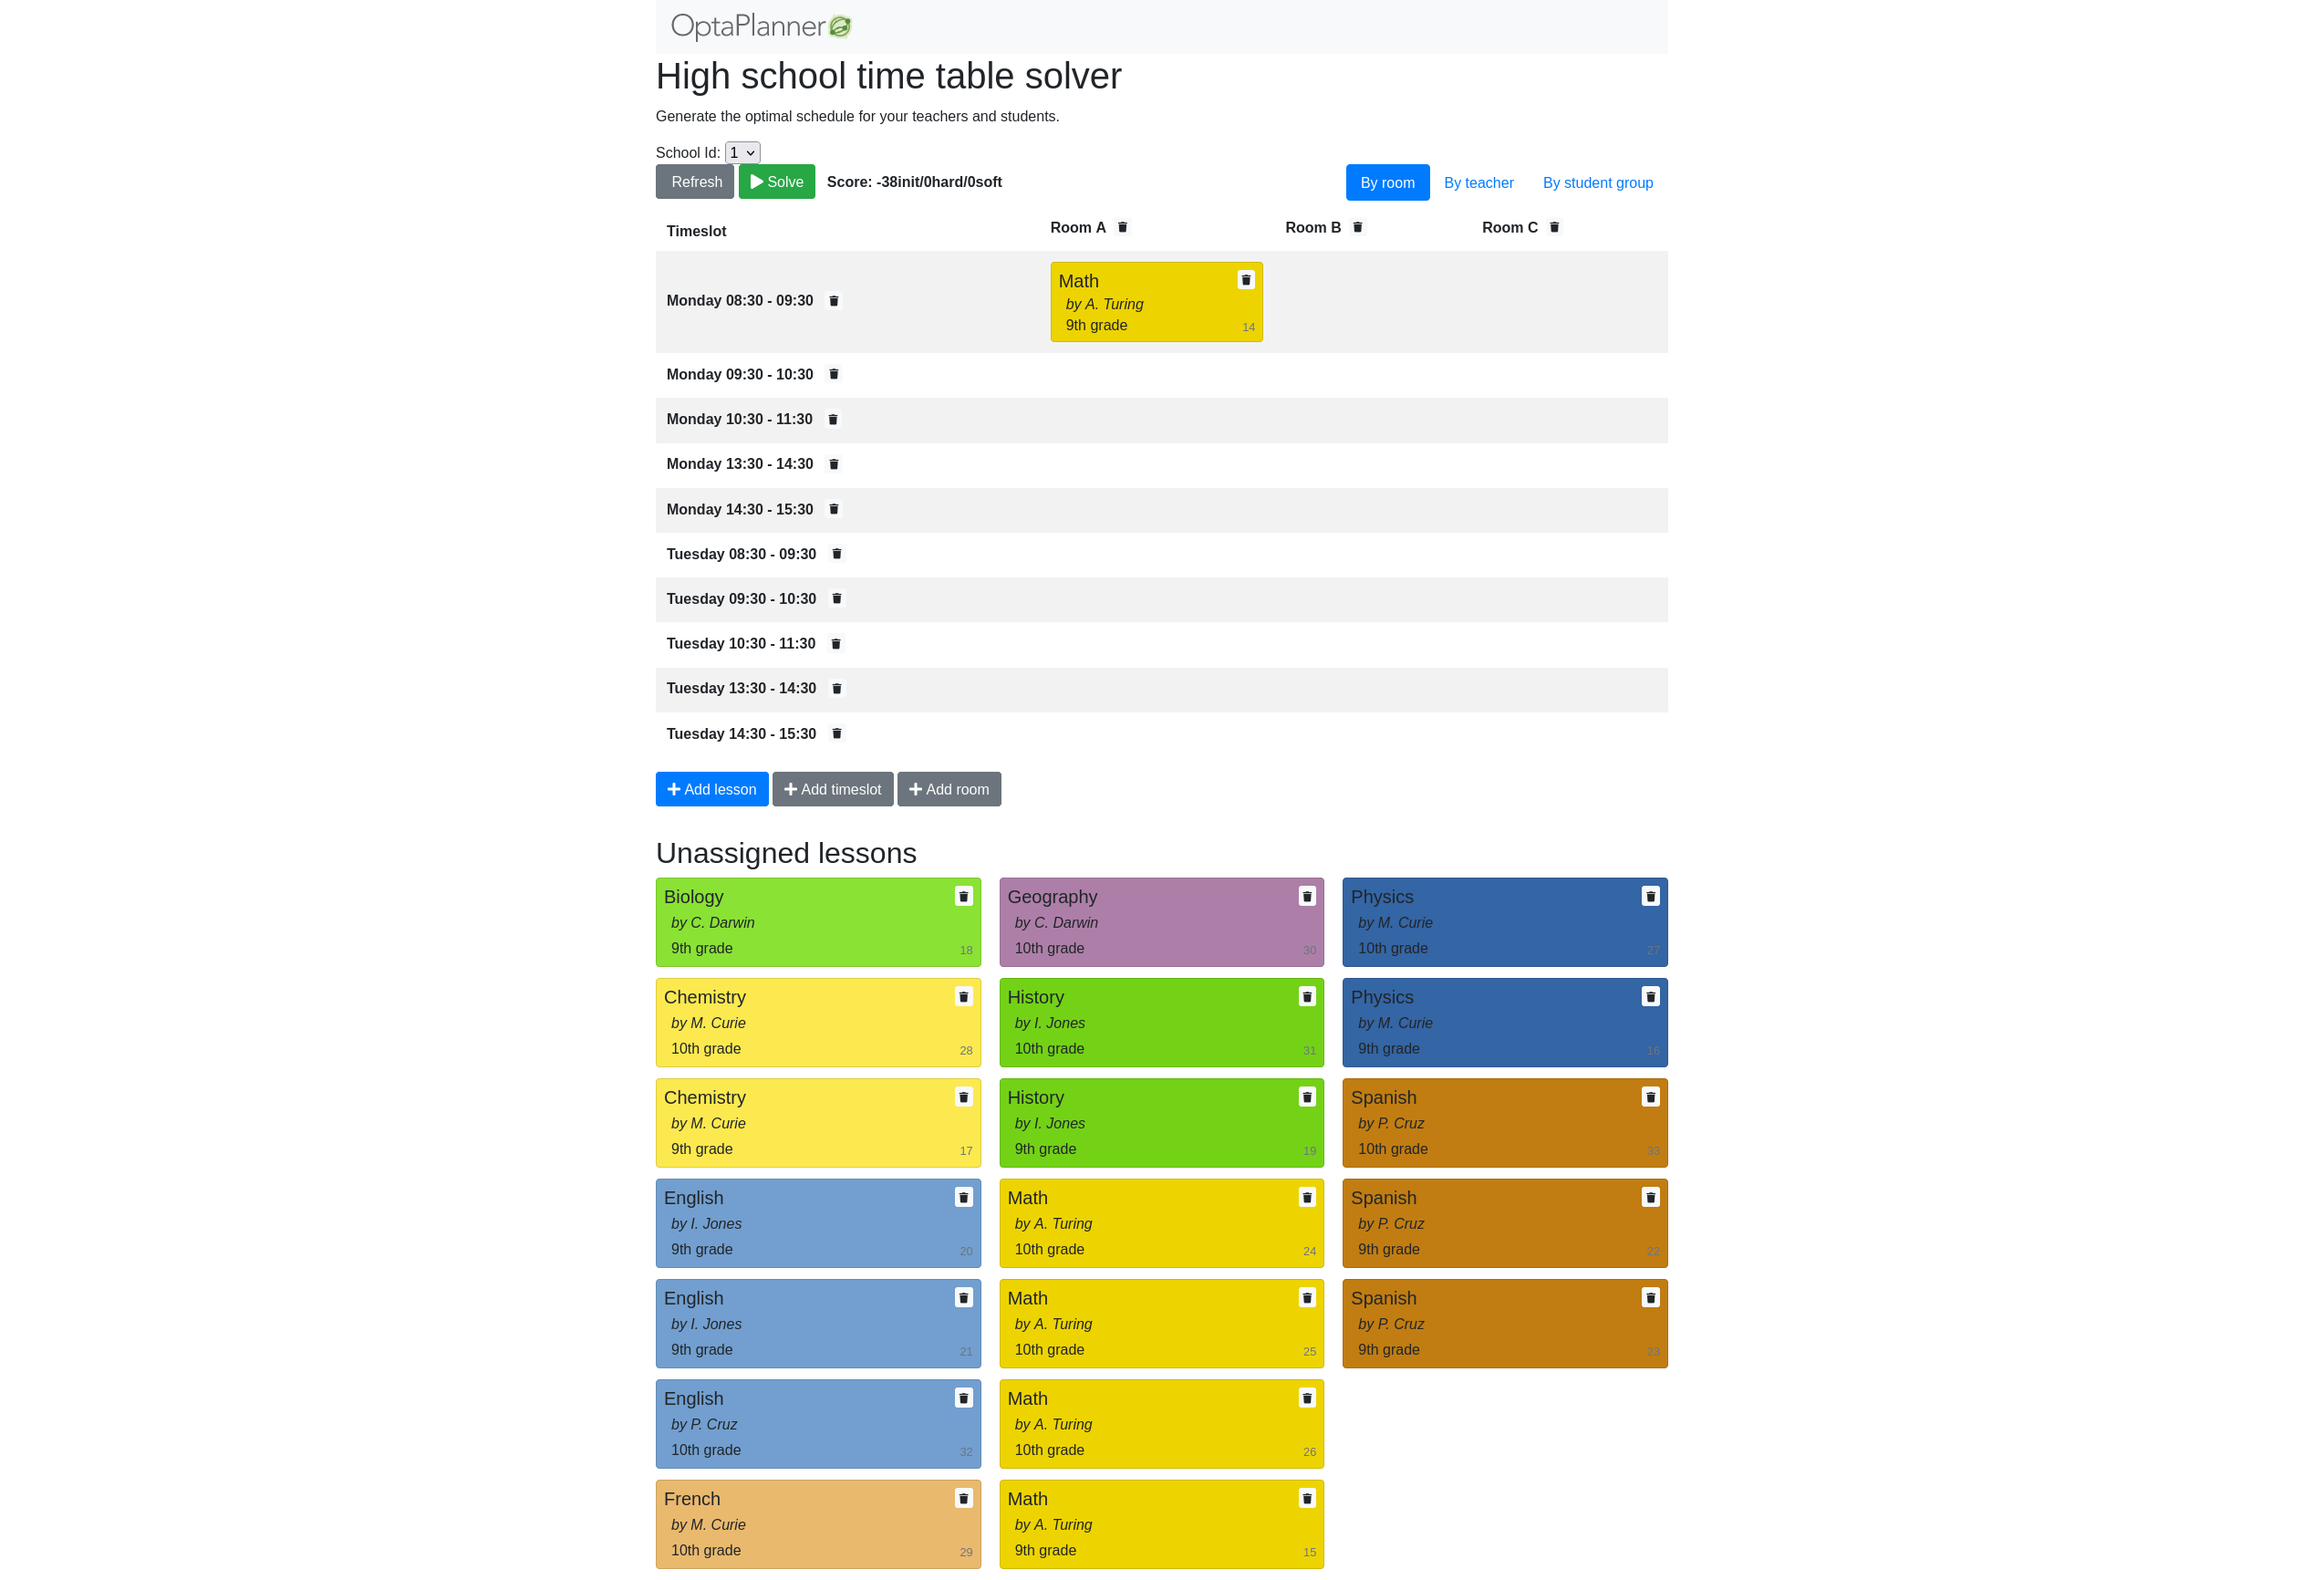The image size is (2324, 1580).
Task: Click Add lesson button
Action: click(x=711, y=788)
